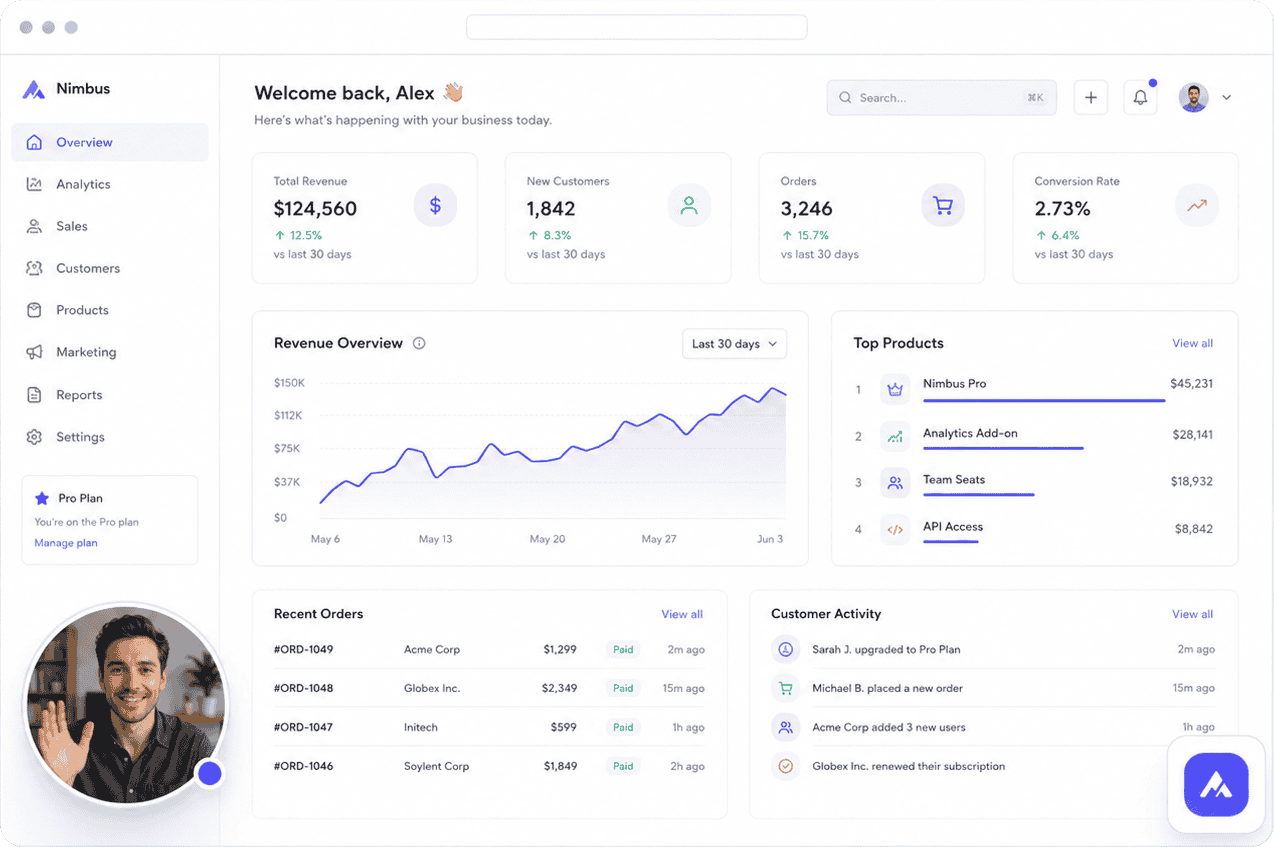This screenshot has width=1274, height=847.
Task: Open the Last 30 days dropdown
Action: click(x=734, y=344)
